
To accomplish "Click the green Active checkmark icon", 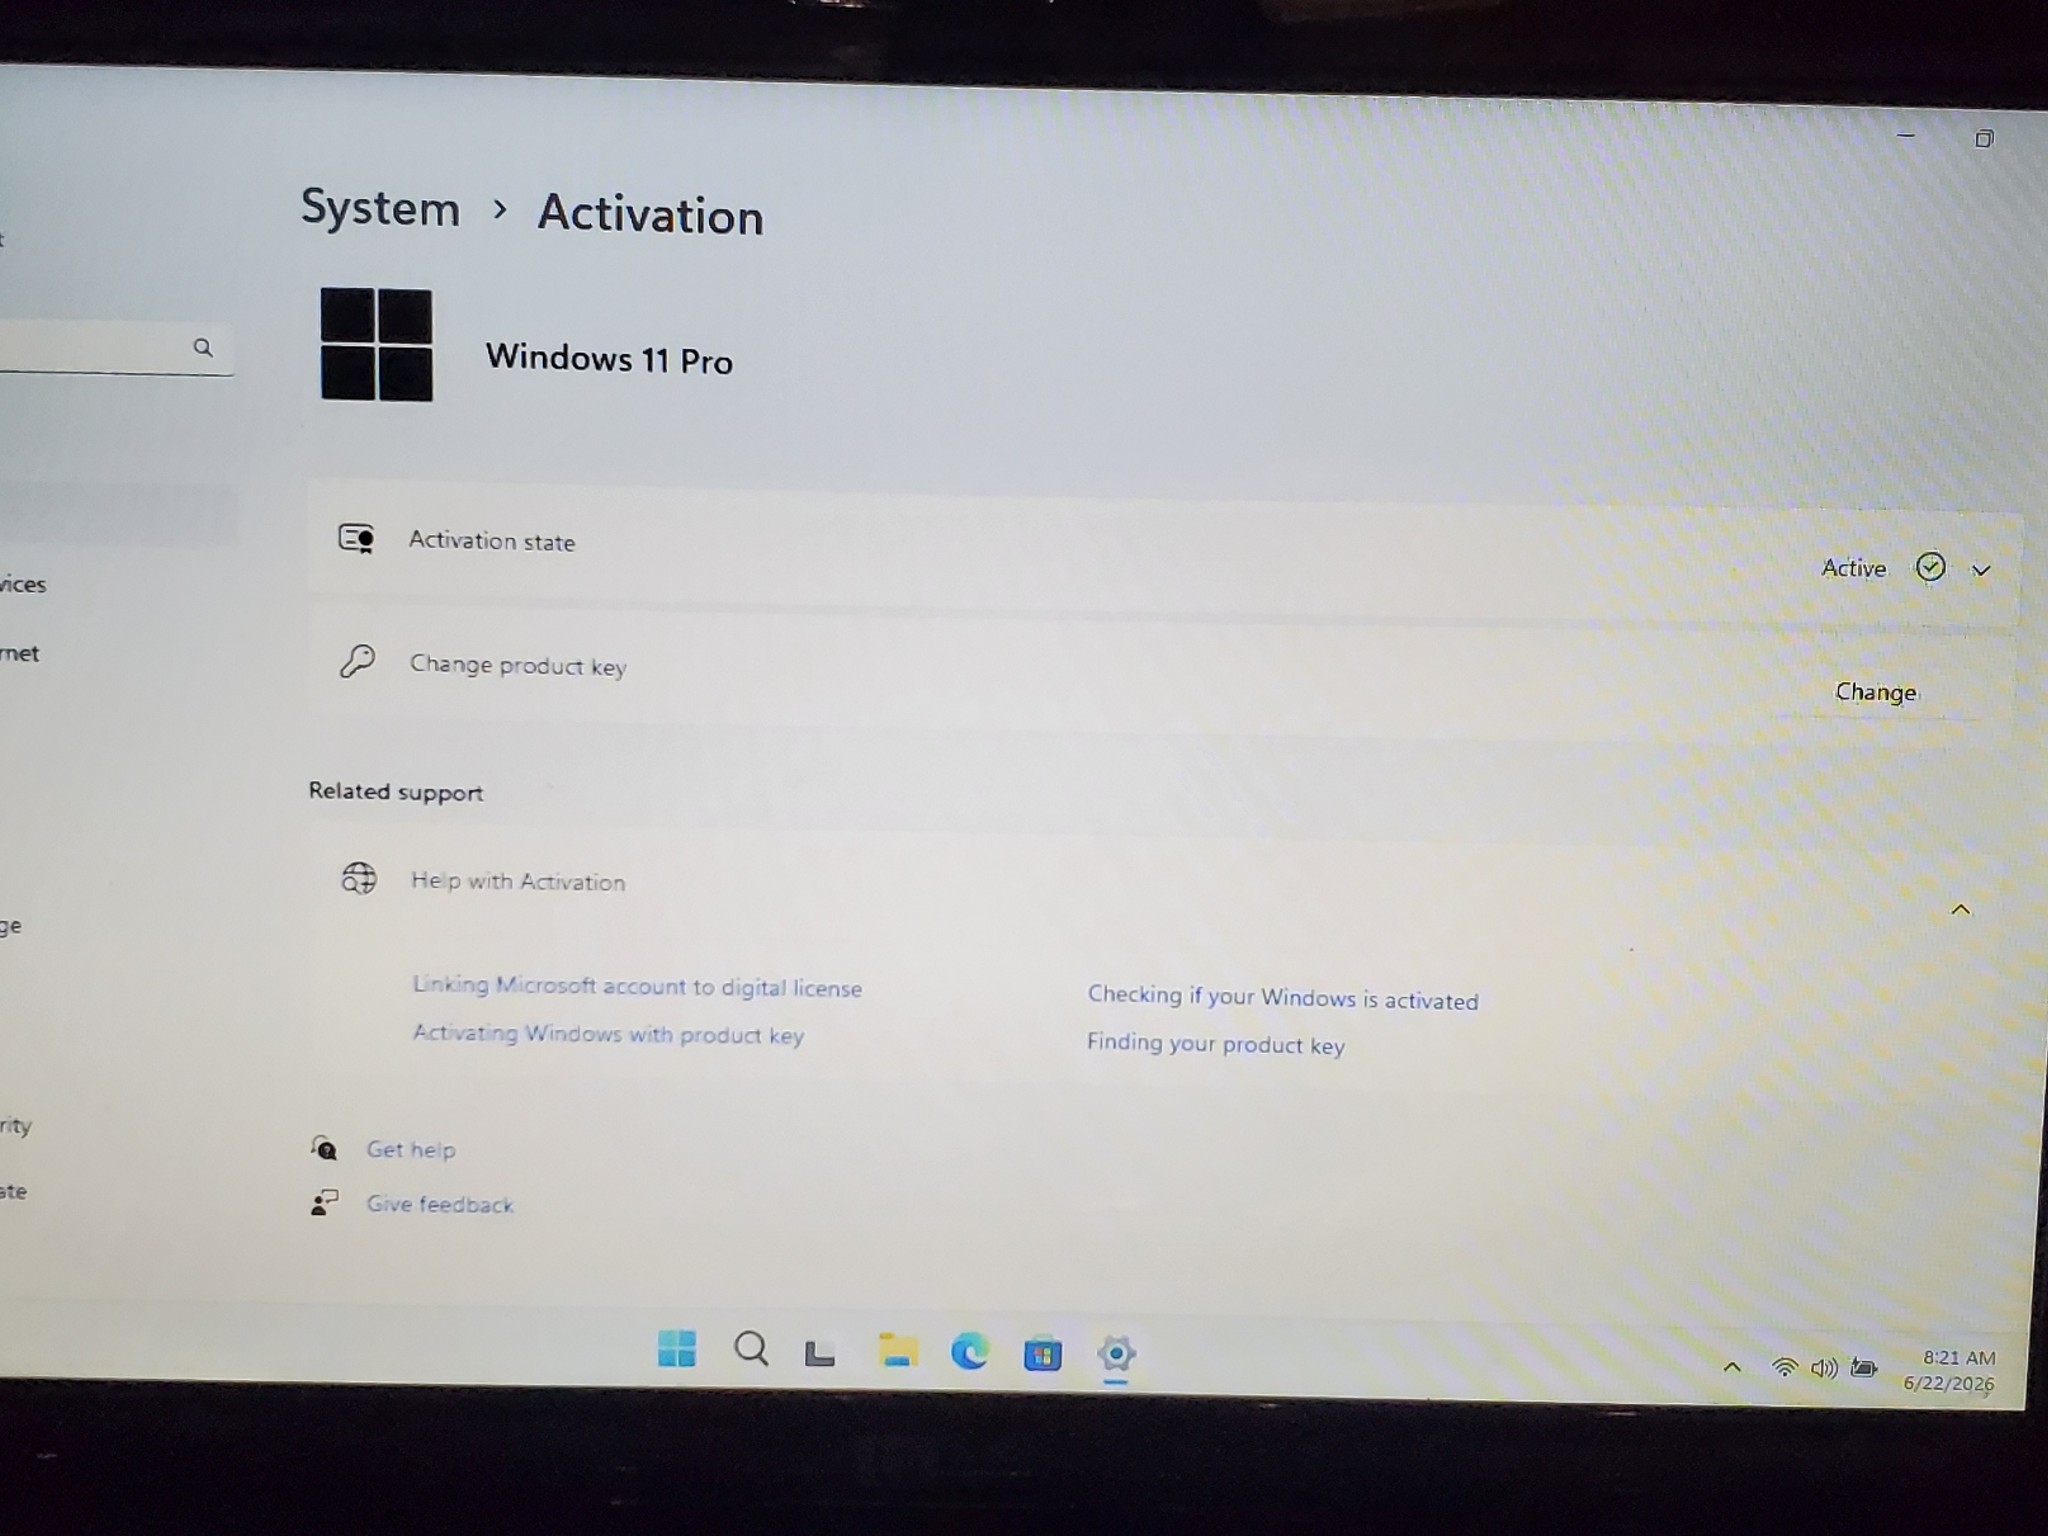I will (1930, 567).
